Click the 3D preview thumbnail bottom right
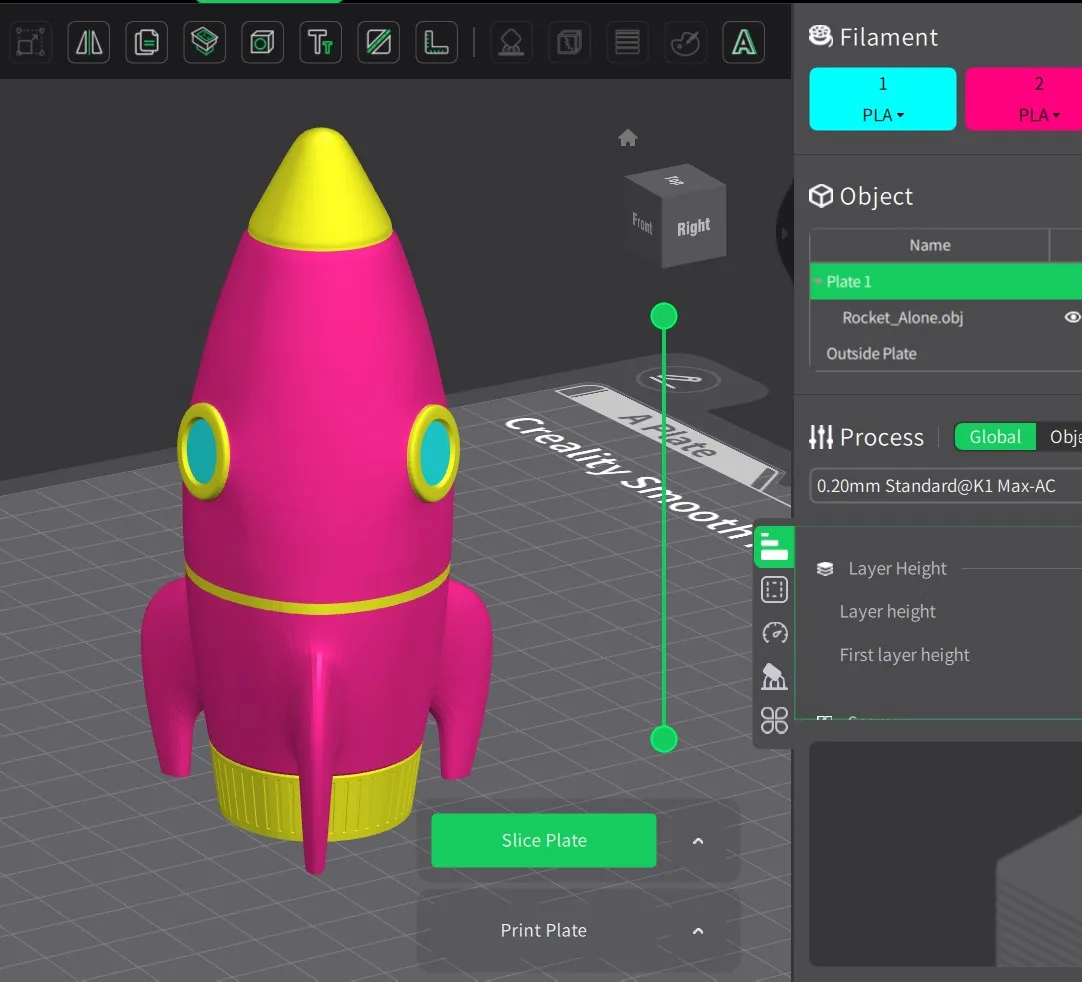The image size is (1082, 982). click(945, 854)
